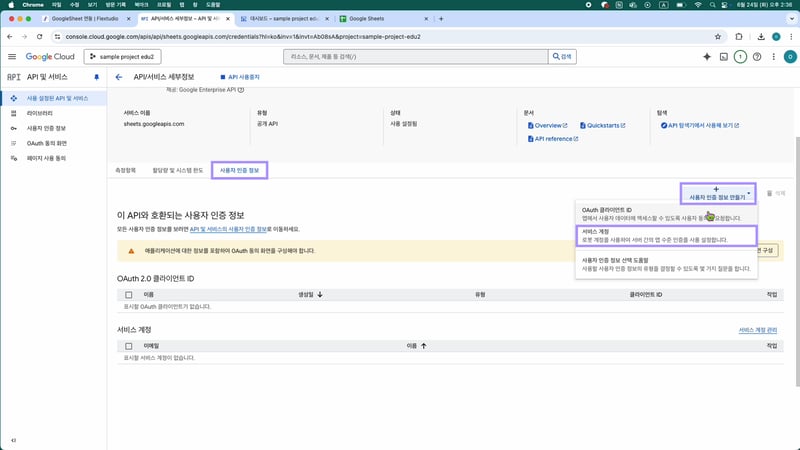Select the credentials tab
The height and width of the screenshot is (450, 800).
(239, 170)
